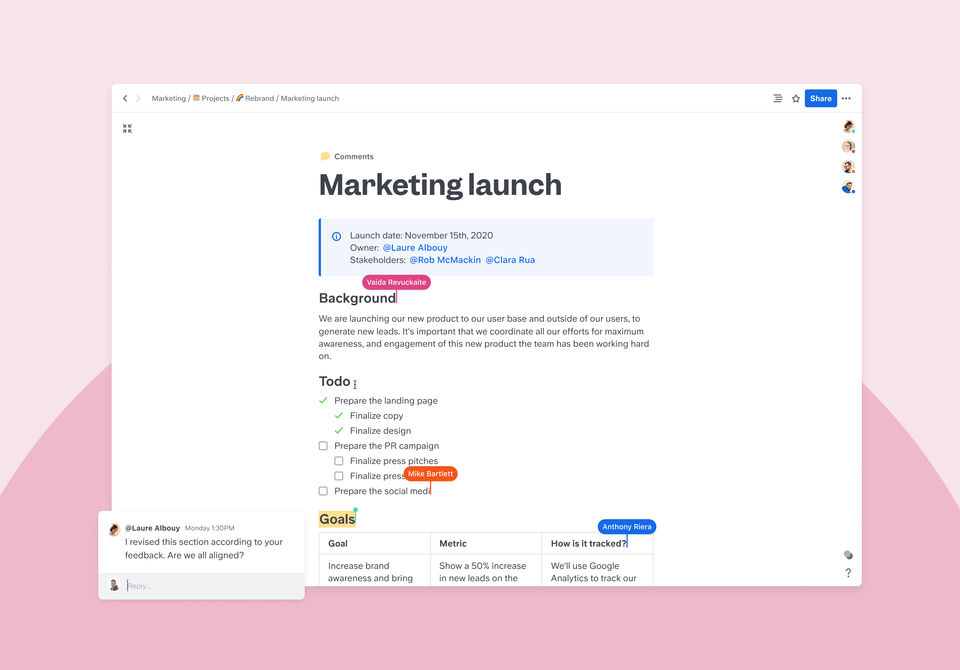Click the Anthony Riera cursor tag
960x670 pixels.
point(626,527)
